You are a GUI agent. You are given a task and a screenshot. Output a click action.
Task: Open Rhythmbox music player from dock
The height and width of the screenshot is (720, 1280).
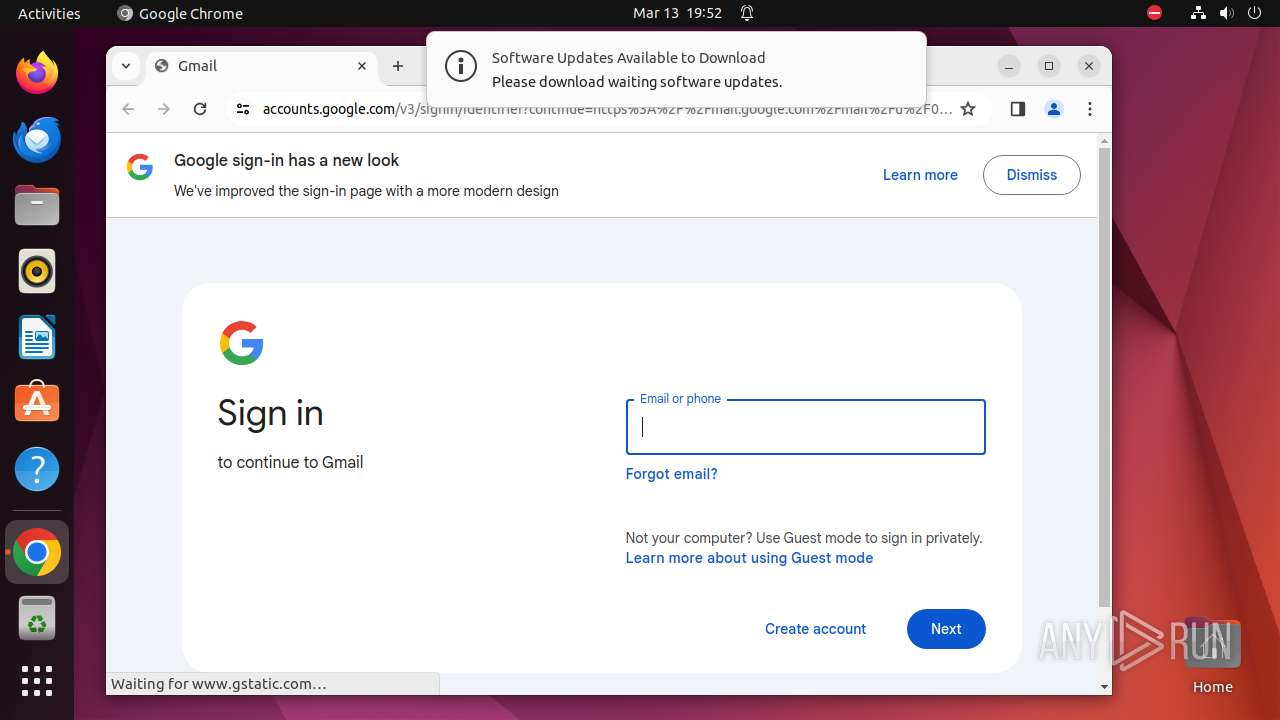(x=37, y=271)
